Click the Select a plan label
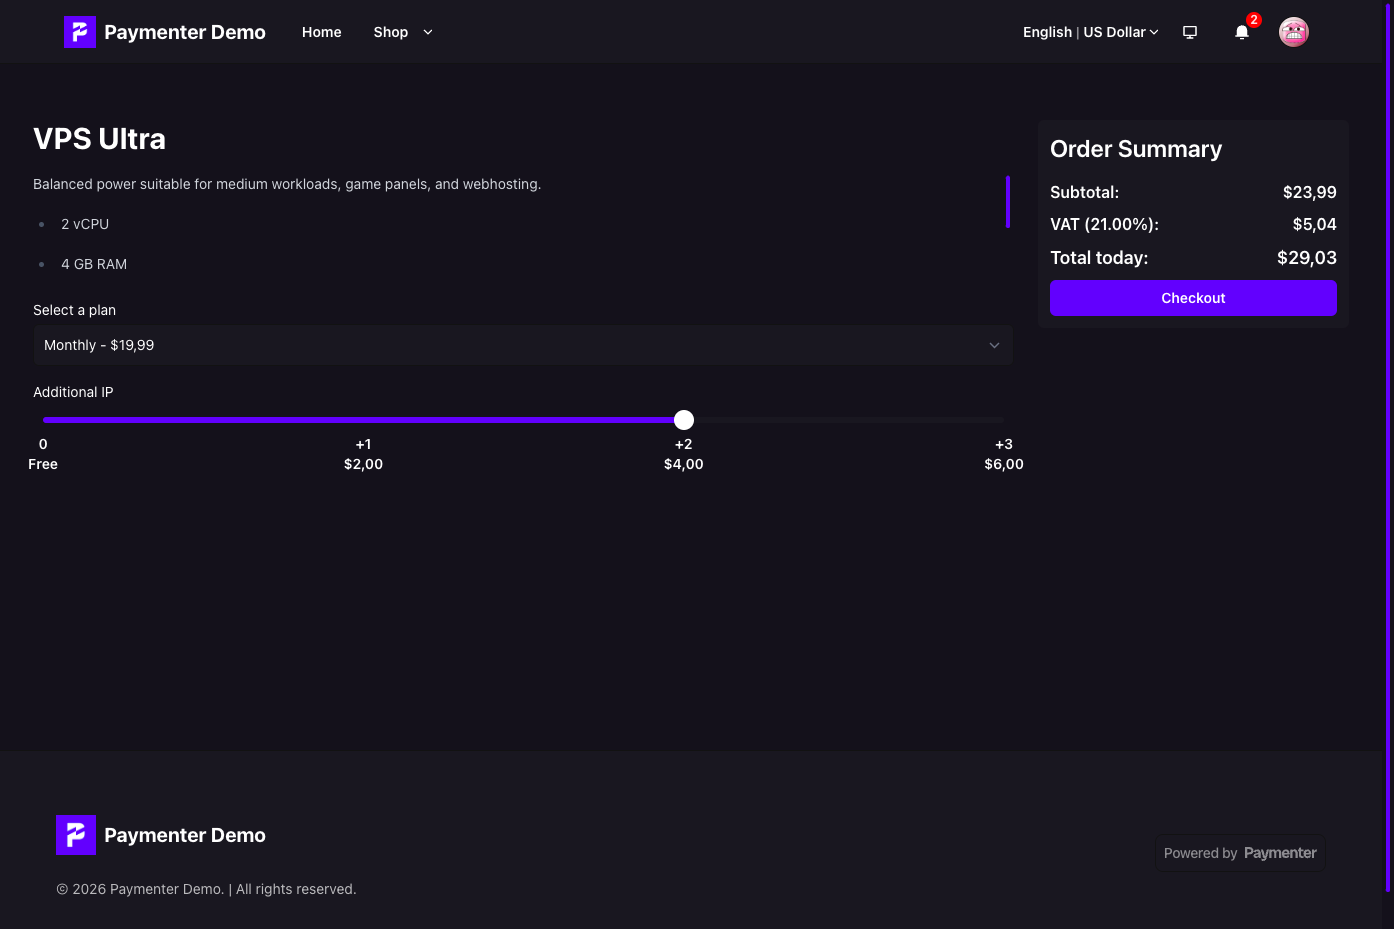Image resolution: width=1394 pixels, height=929 pixels. coord(74,310)
